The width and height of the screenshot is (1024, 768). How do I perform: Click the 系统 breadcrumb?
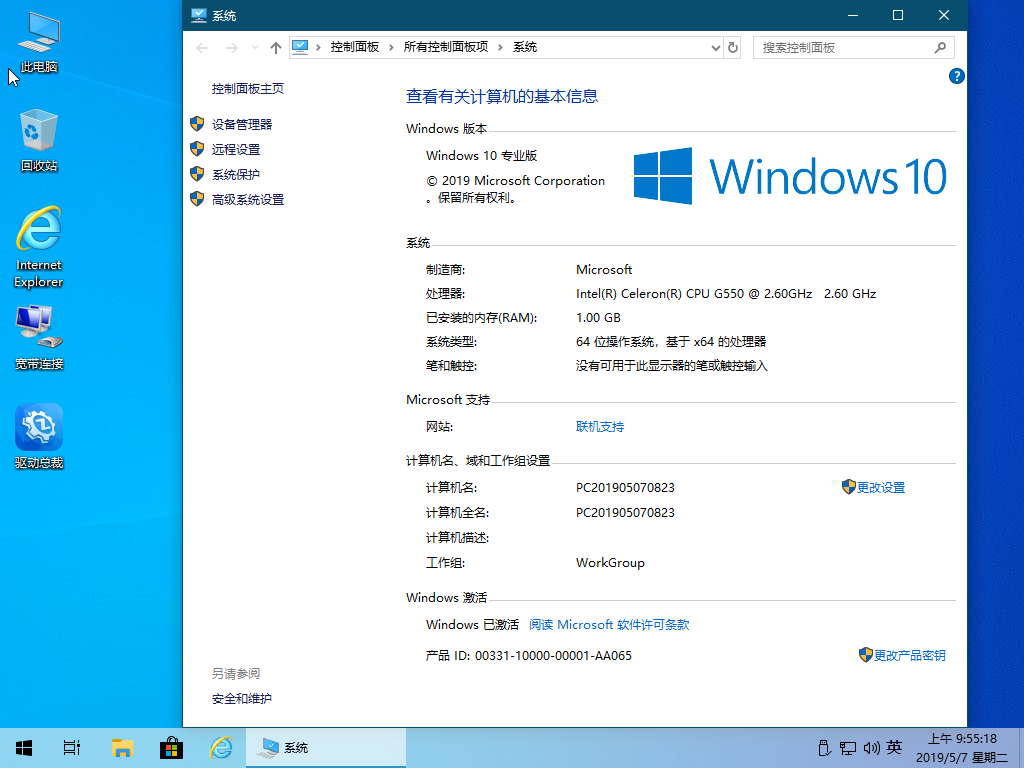point(525,47)
